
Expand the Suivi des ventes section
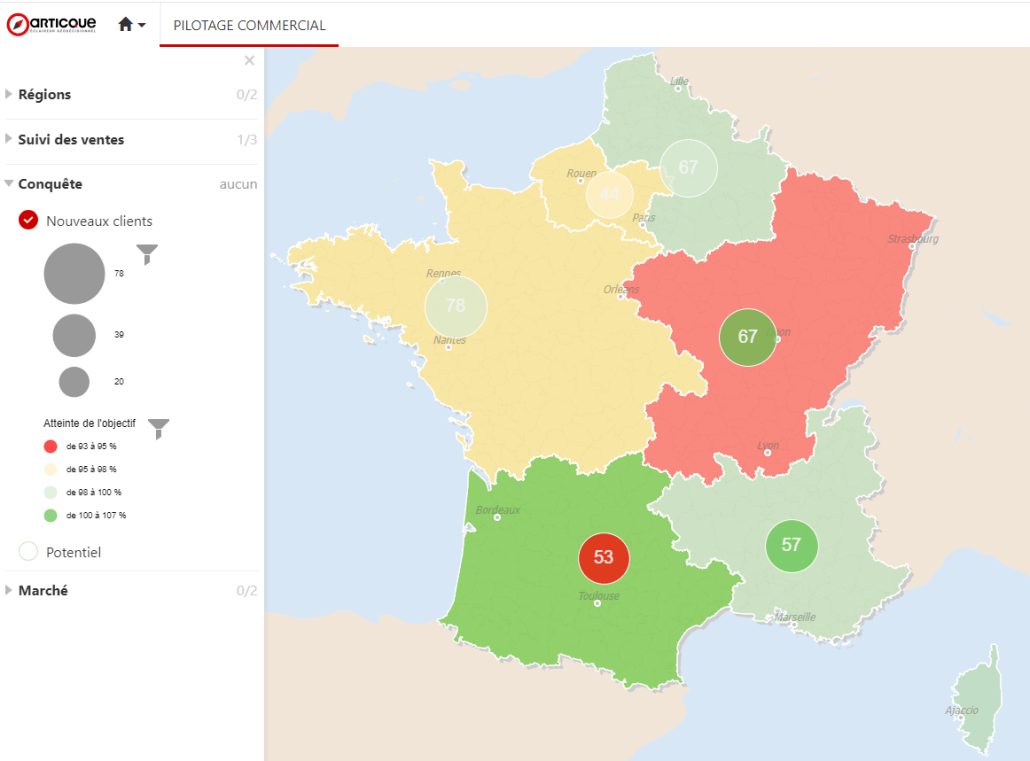click(70, 140)
